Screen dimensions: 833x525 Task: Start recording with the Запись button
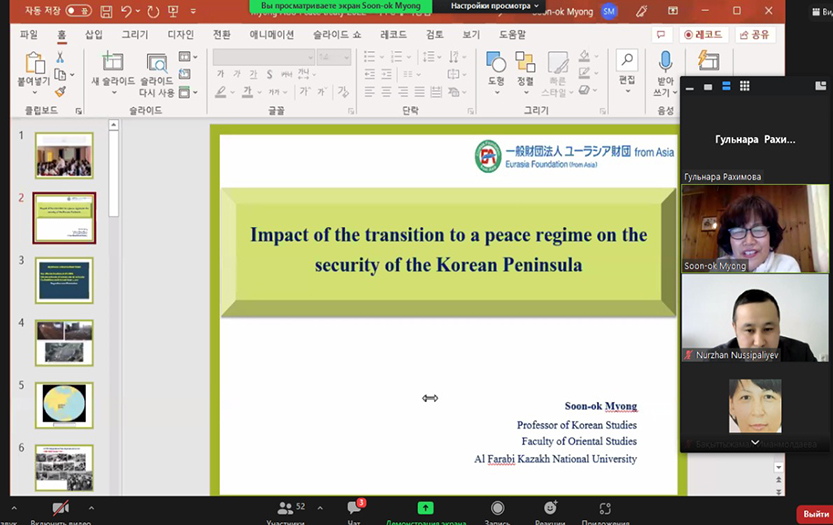[x=497, y=510]
